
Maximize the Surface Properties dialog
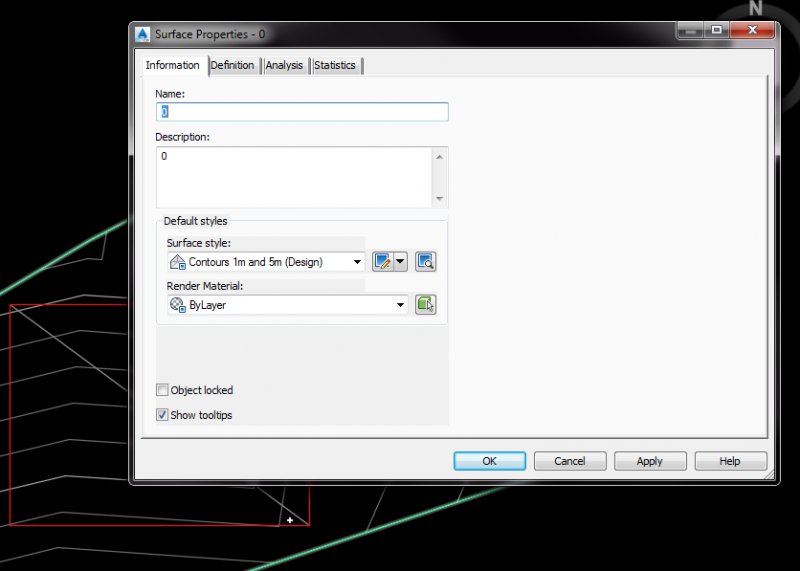pyautogui.click(x=717, y=30)
